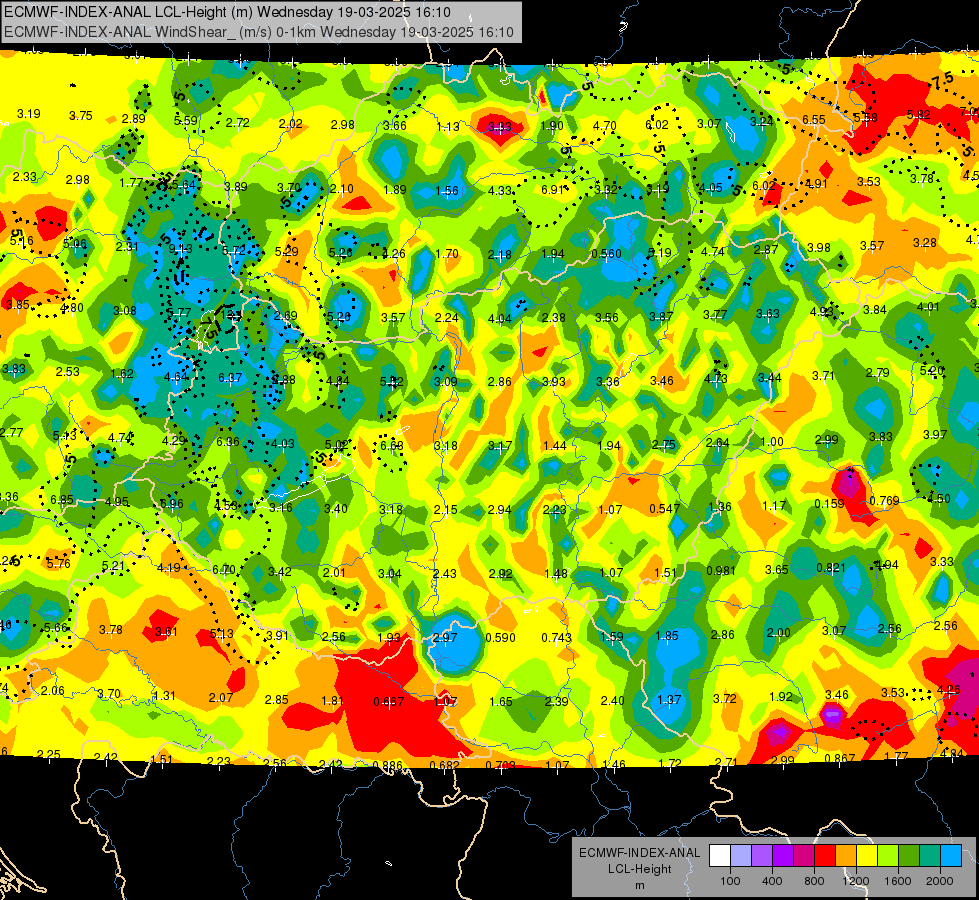This screenshot has width=979, height=900.
Task: Click the wind shear value 5.59
Action: [185, 121]
